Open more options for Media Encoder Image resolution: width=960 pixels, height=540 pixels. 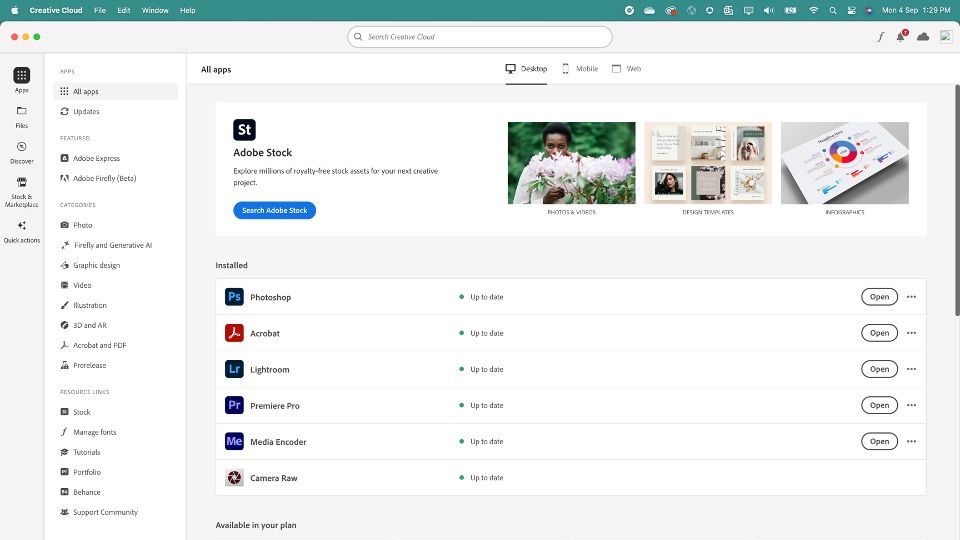912,441
